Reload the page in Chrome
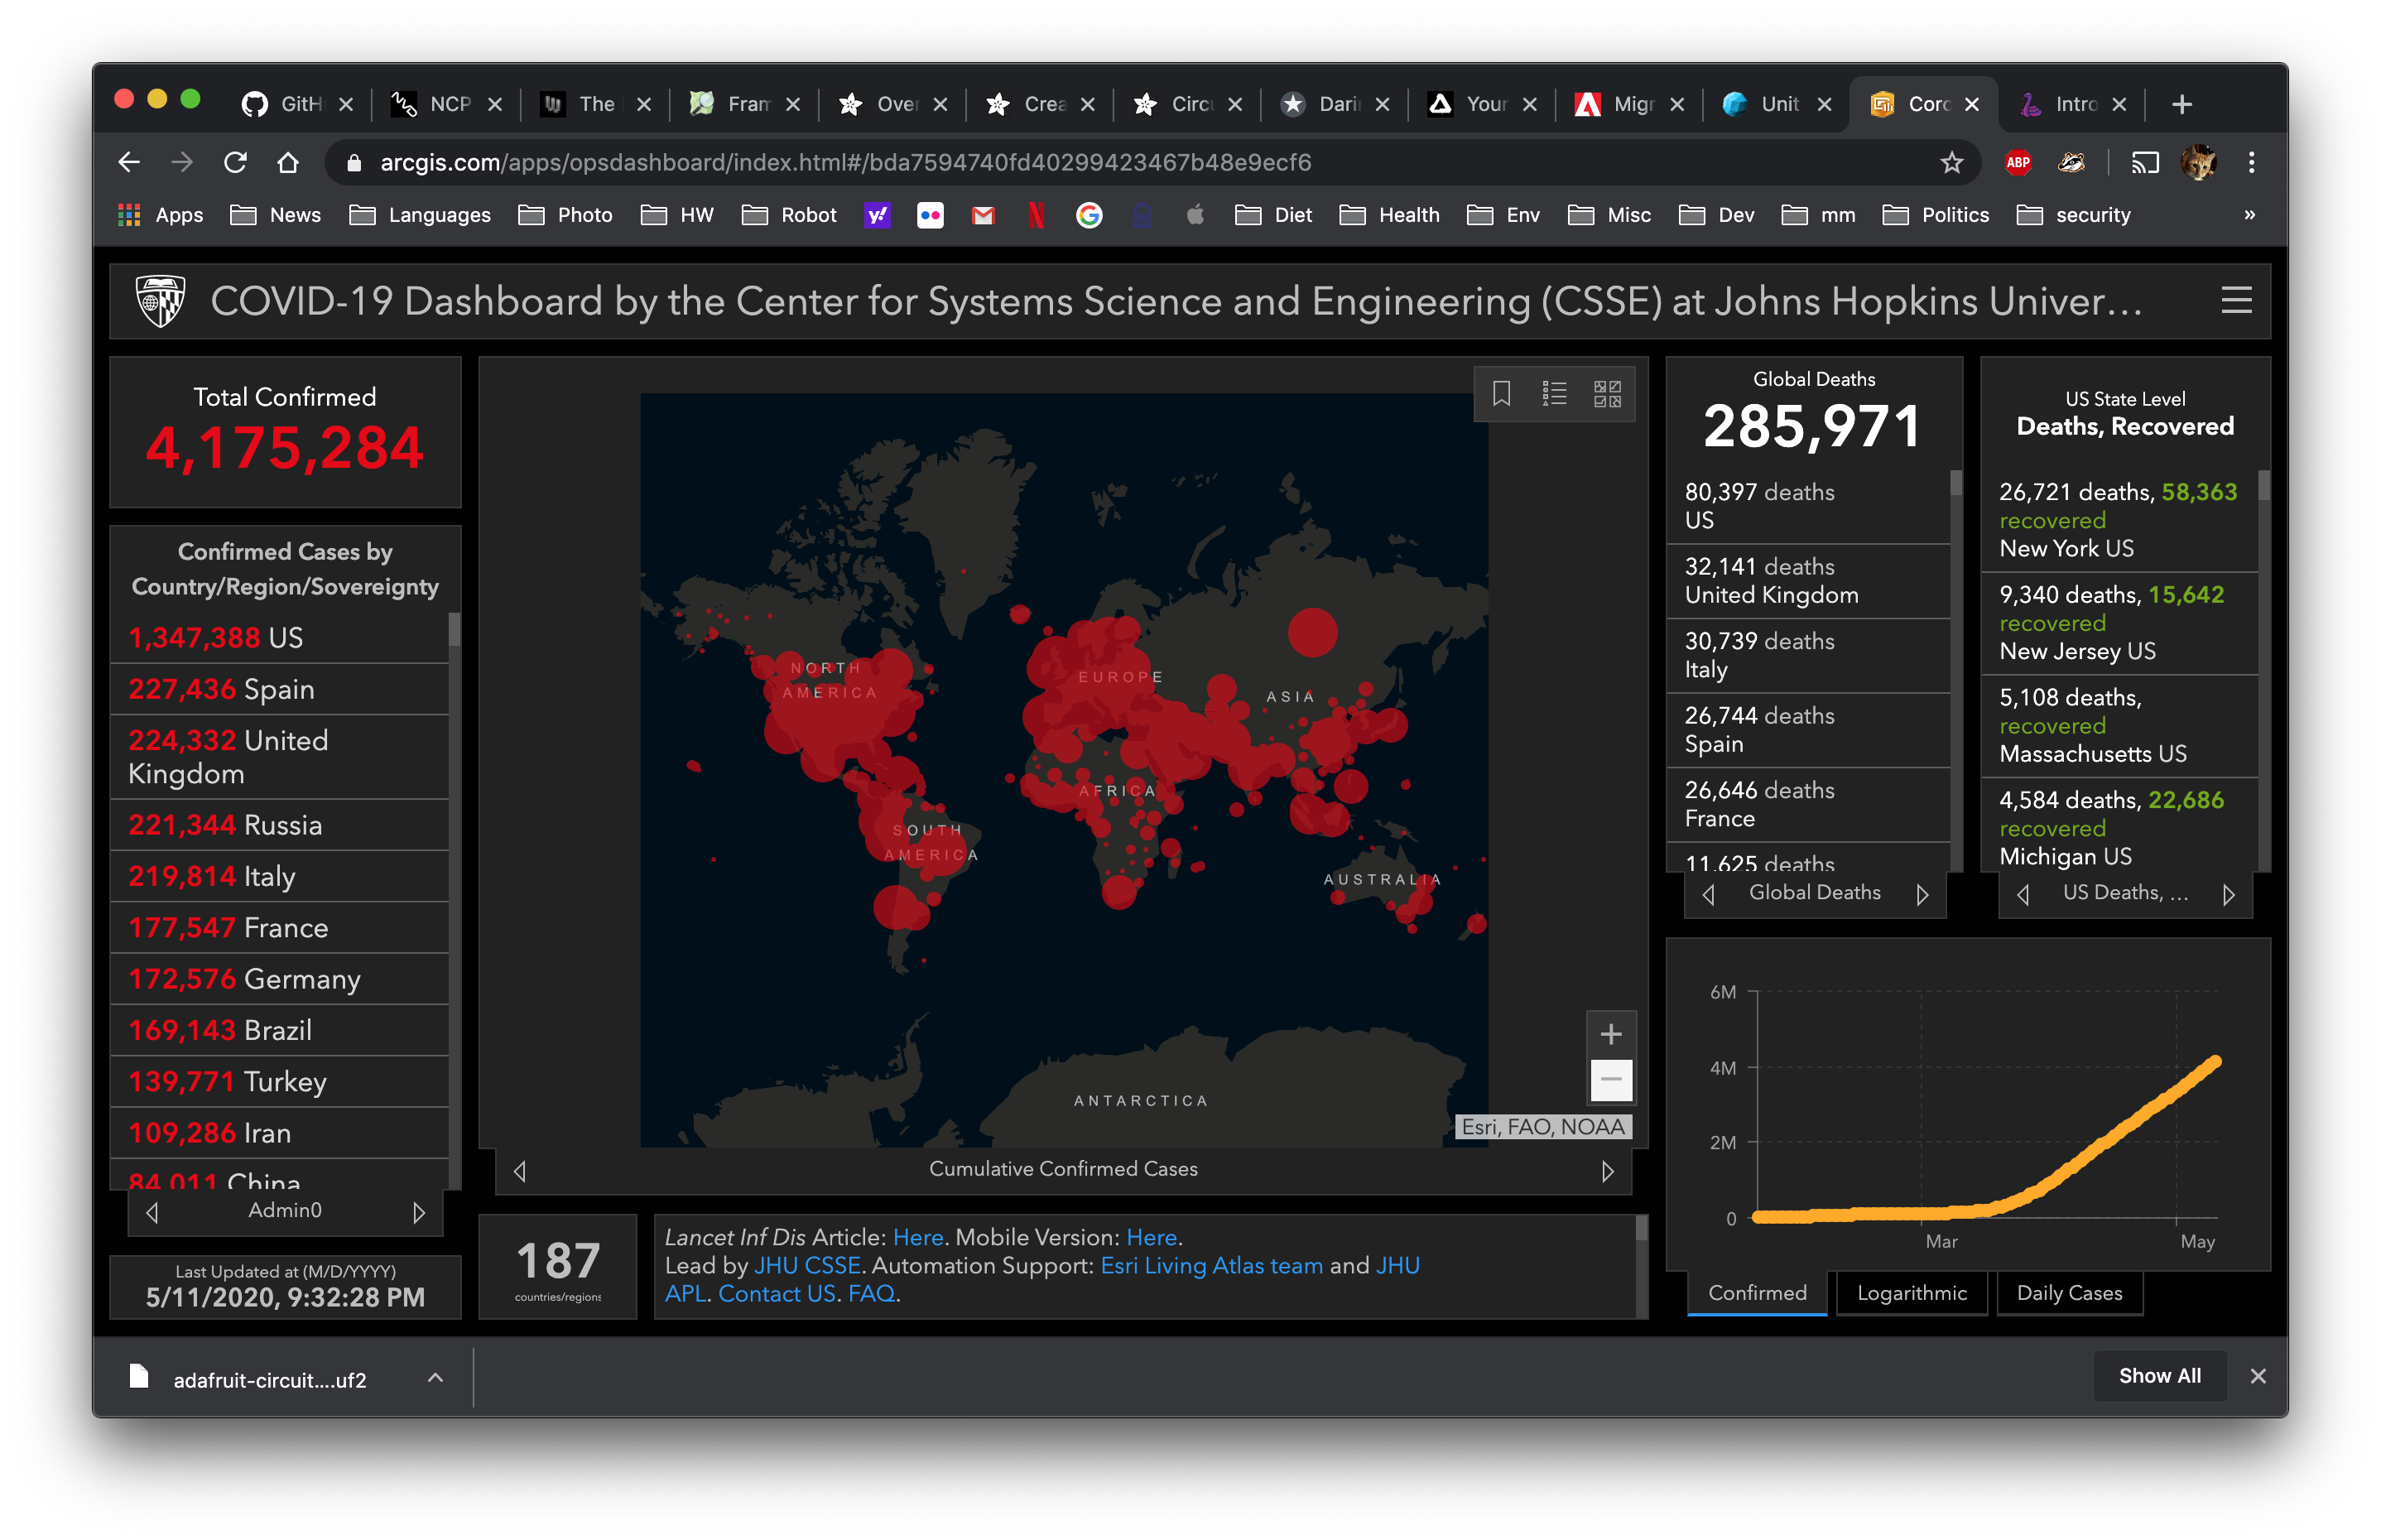The width and height of the screenshot is (2381, 1540). click(235, 162)
